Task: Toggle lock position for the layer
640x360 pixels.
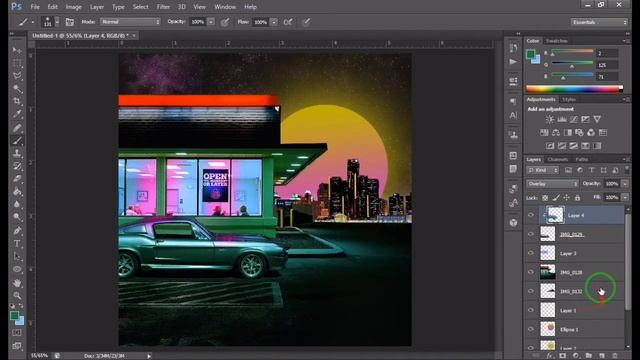Action: coord(567,198)
